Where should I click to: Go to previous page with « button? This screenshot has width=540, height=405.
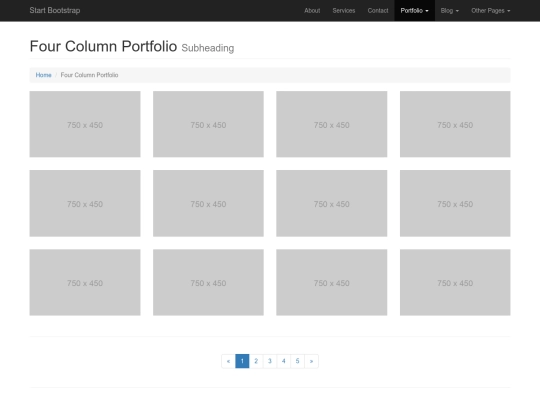pos(228,361)
